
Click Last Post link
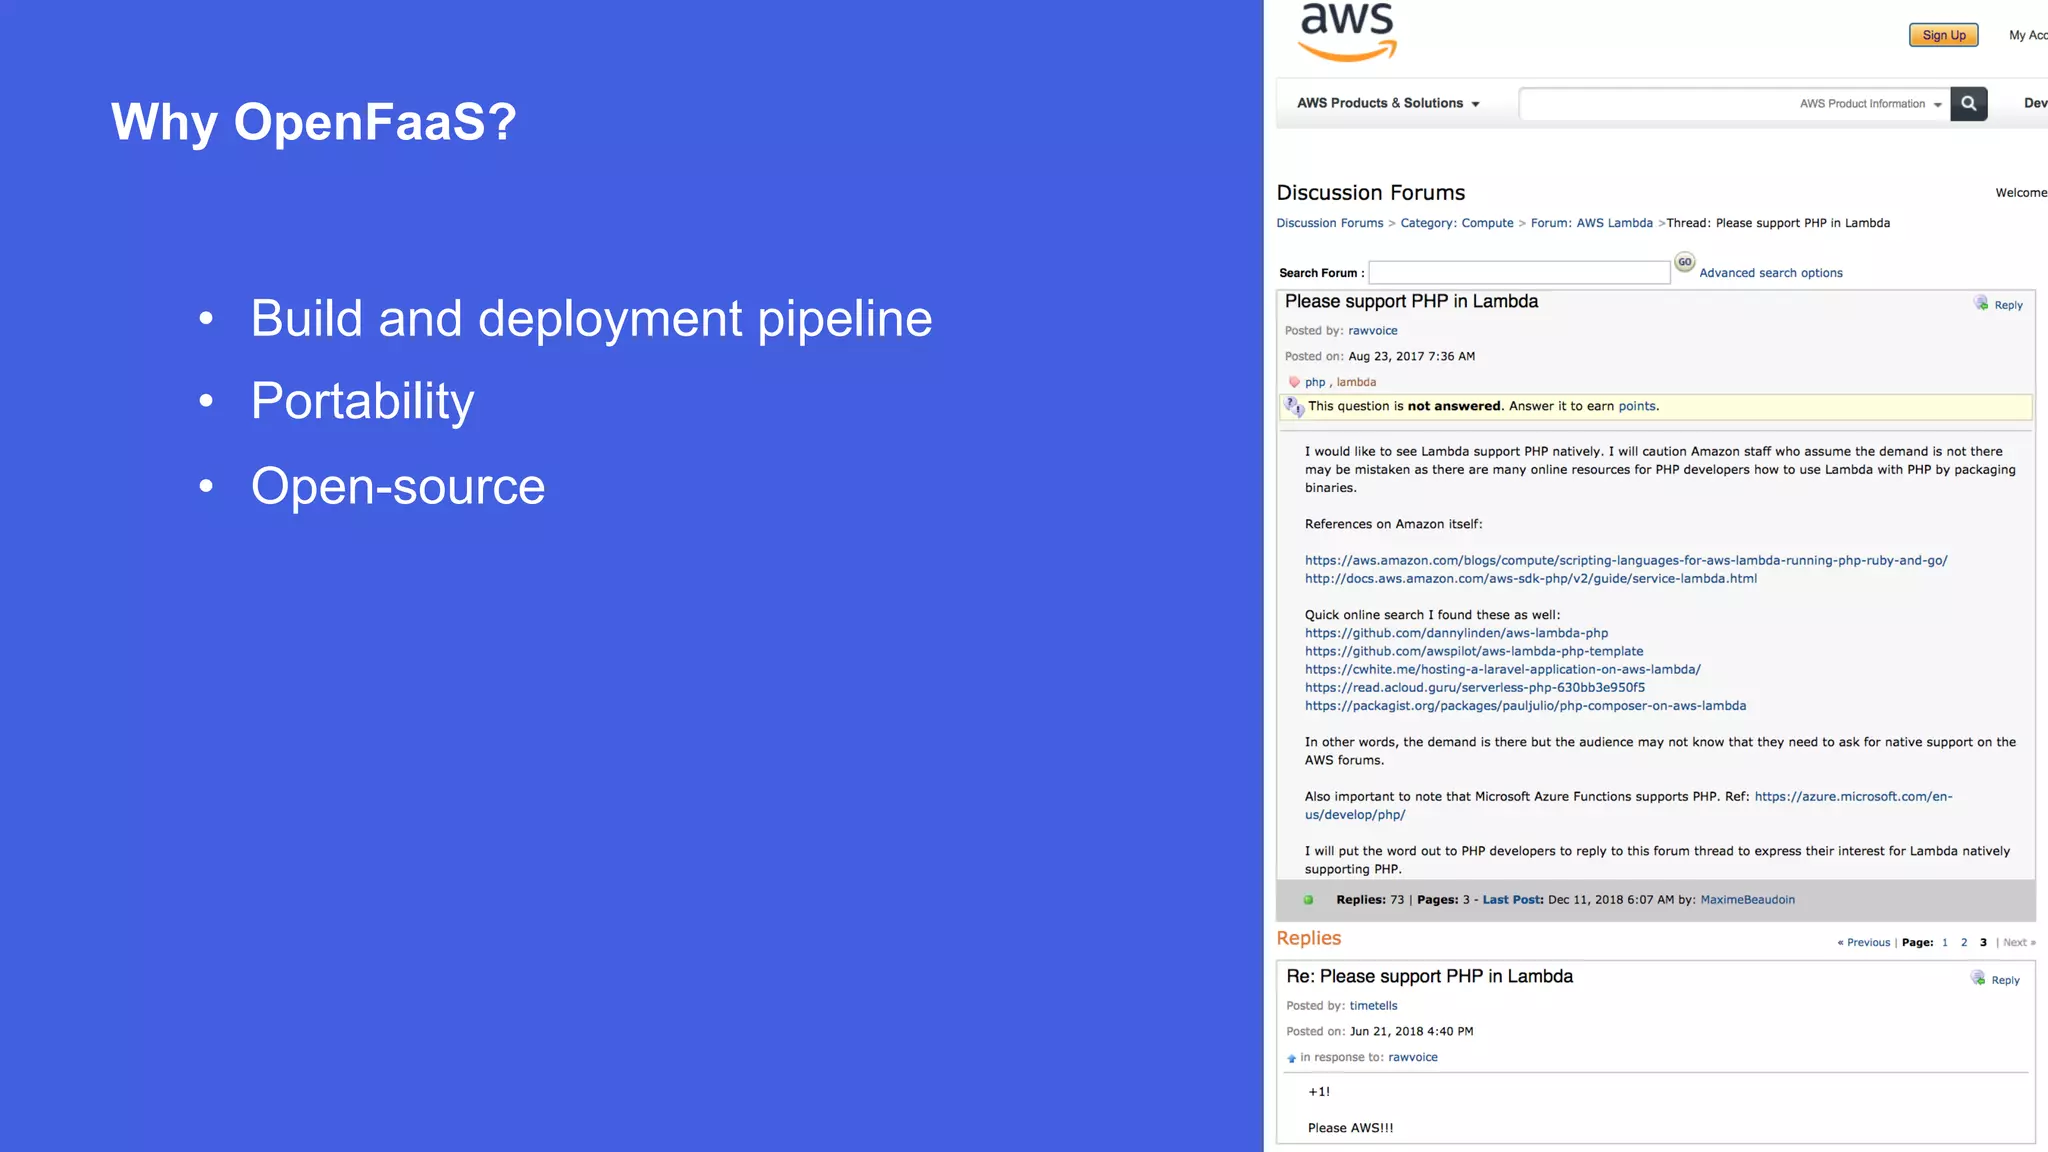1512,900
